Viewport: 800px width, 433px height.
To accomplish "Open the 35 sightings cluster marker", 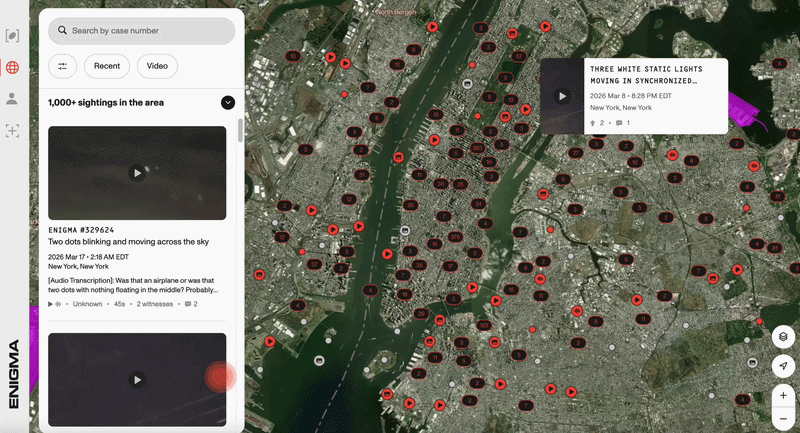I will [419, 265].
